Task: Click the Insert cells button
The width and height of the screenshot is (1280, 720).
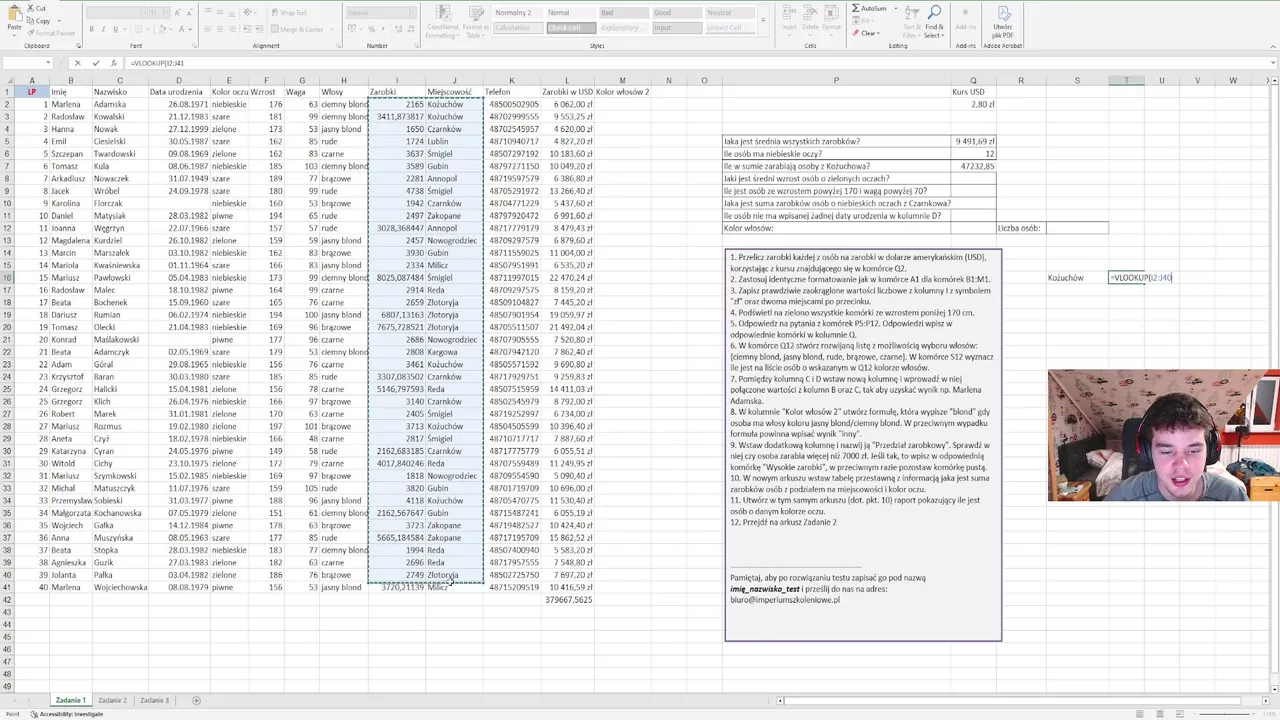Action: pos(789,20)
